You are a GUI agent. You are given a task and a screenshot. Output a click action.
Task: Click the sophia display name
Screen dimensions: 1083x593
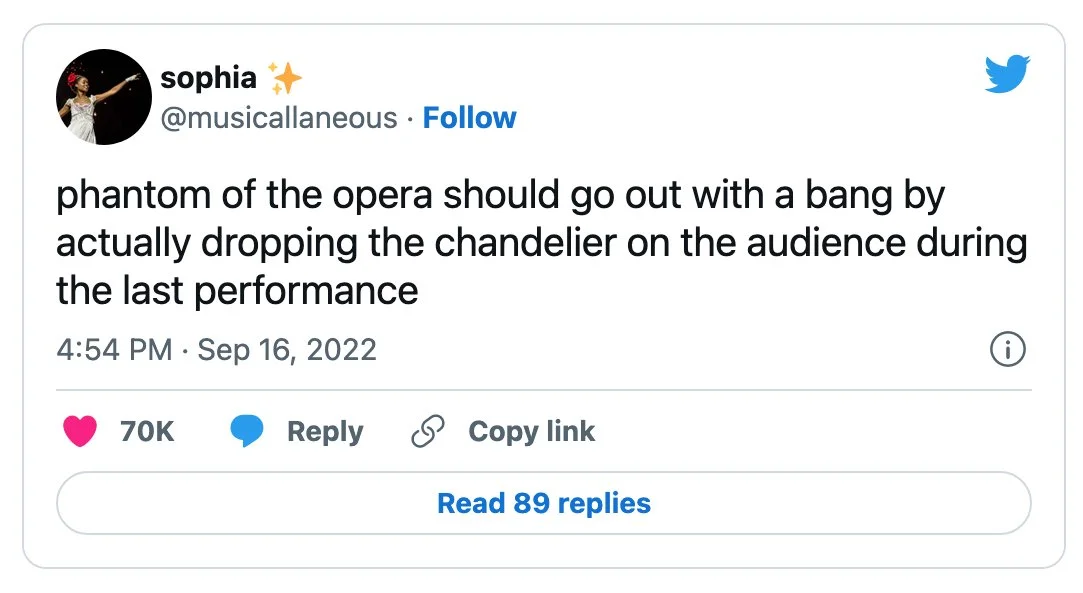(208, 78)
